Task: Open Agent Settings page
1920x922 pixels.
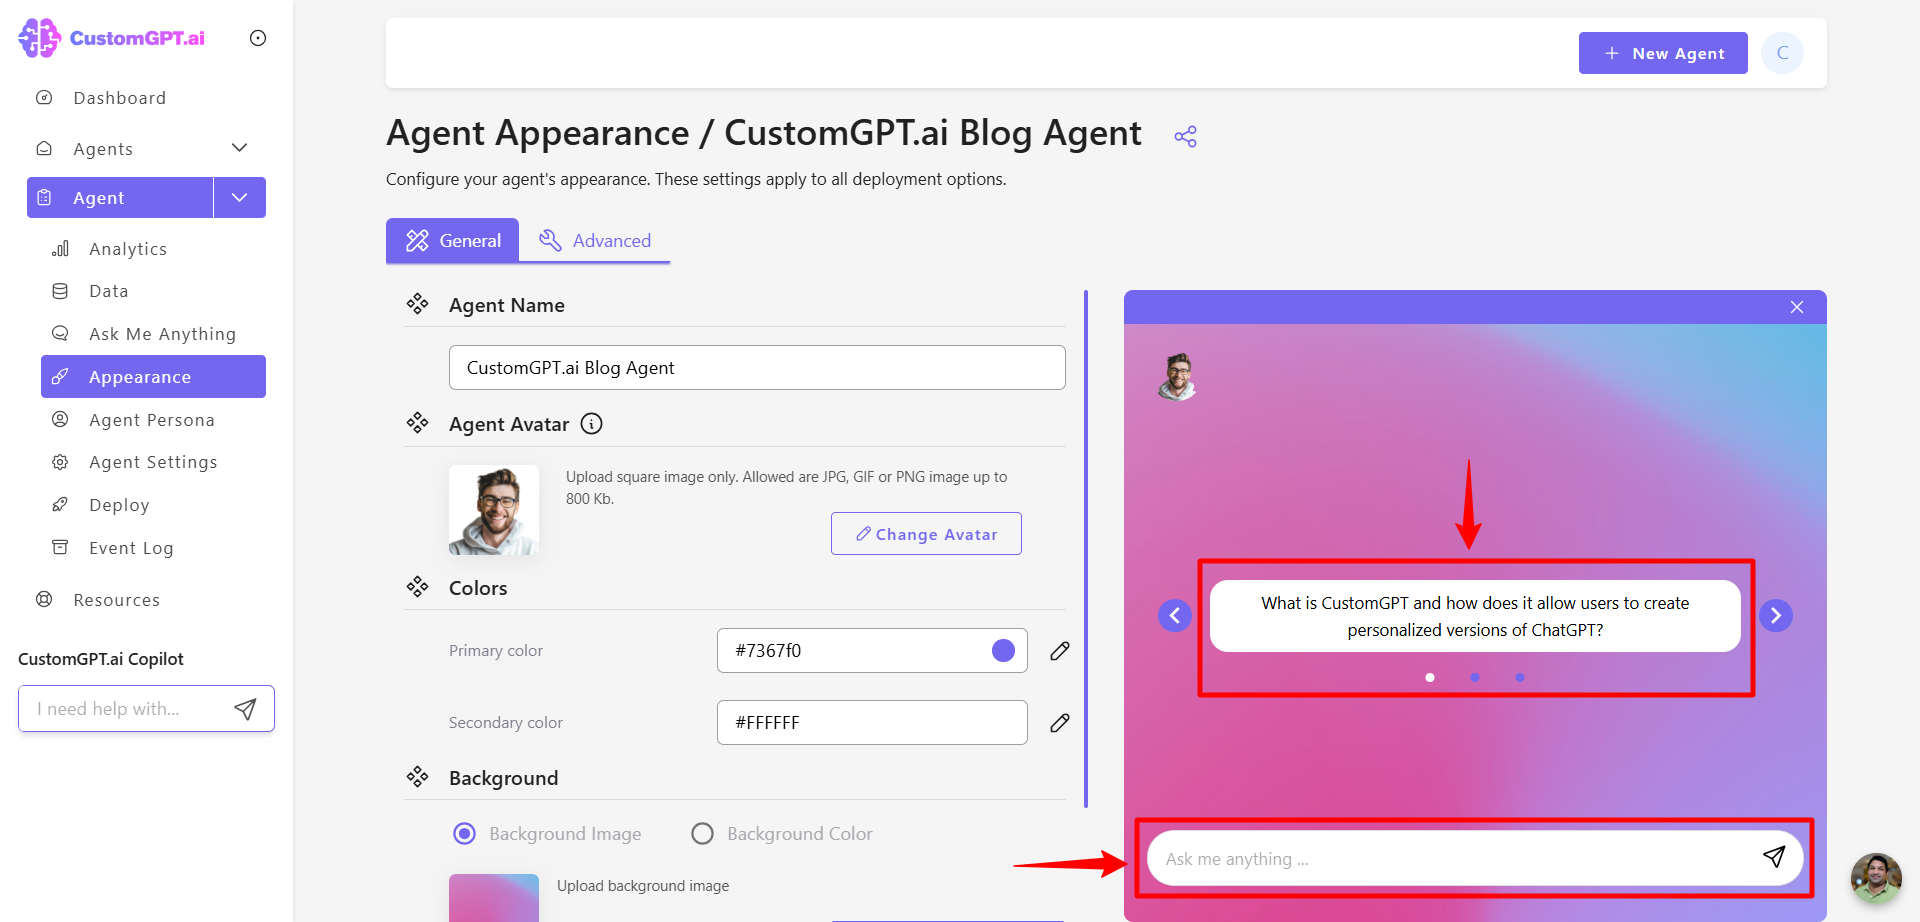Action: point(153,462)
